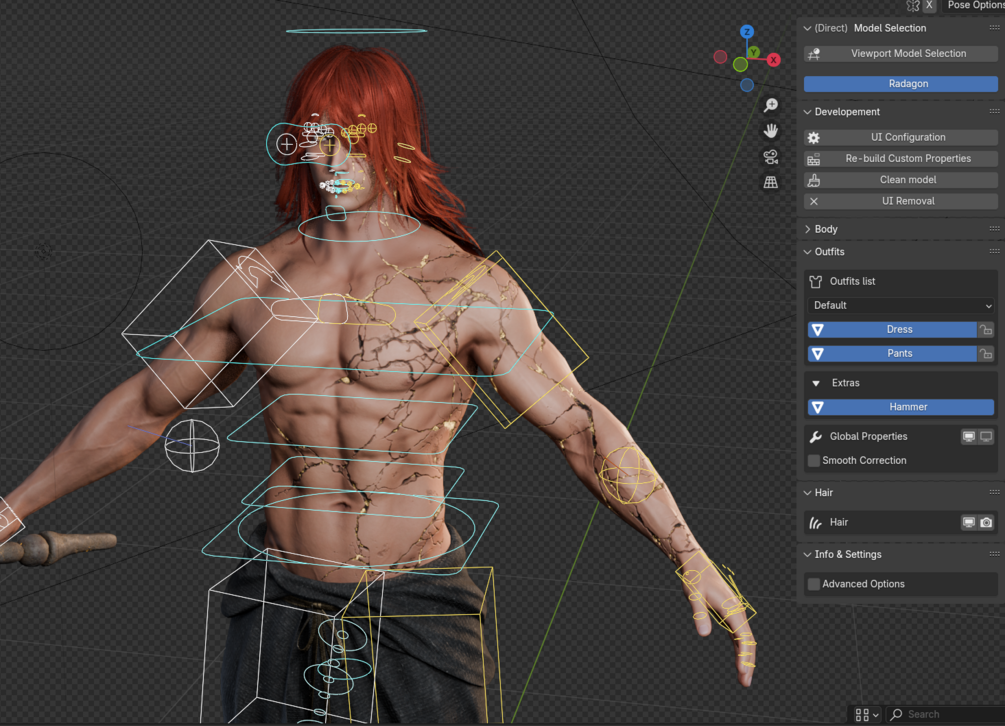Screen dimensions: 1005x726
Task: Enable the Advanced Options checkbox
Action: pos(814,584)
